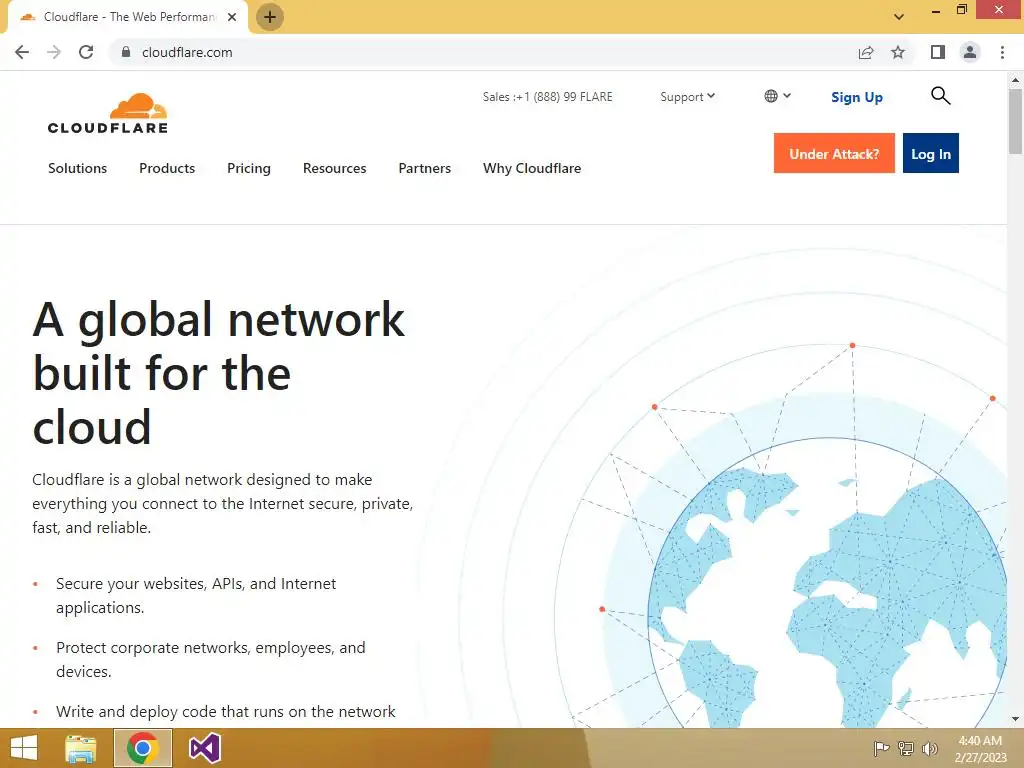Open a new tab with the plus button

[270, 17]
